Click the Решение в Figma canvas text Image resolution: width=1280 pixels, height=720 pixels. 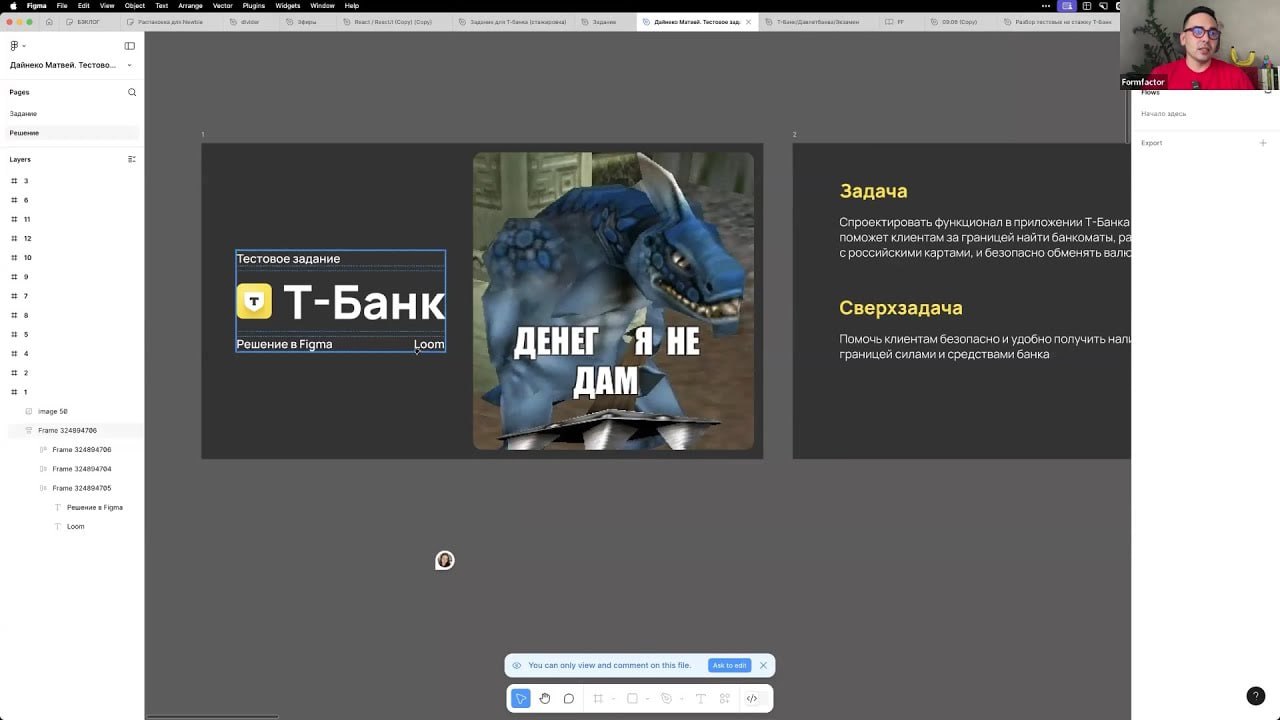click(x=284, y=344)
